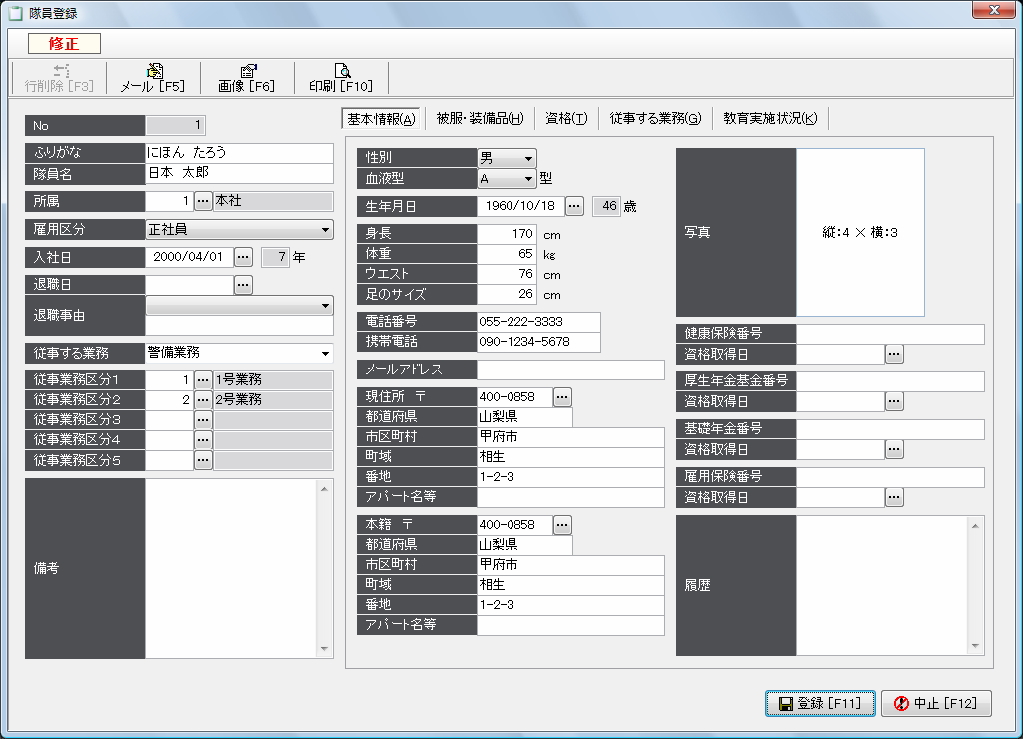Click the 印刷 [F10] print icon
The width and height of the screenshot is (1023, 739).
341,78
